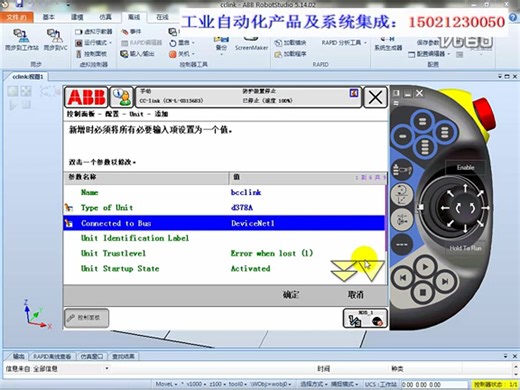Screen dimensions: 520x390
Task: Switch to the 建模 ribbon tab
Action: click(77, 17)
